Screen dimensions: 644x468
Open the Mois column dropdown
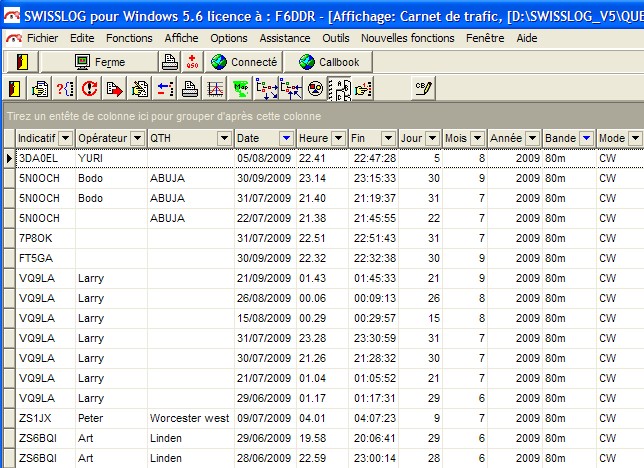coord(477,138)
